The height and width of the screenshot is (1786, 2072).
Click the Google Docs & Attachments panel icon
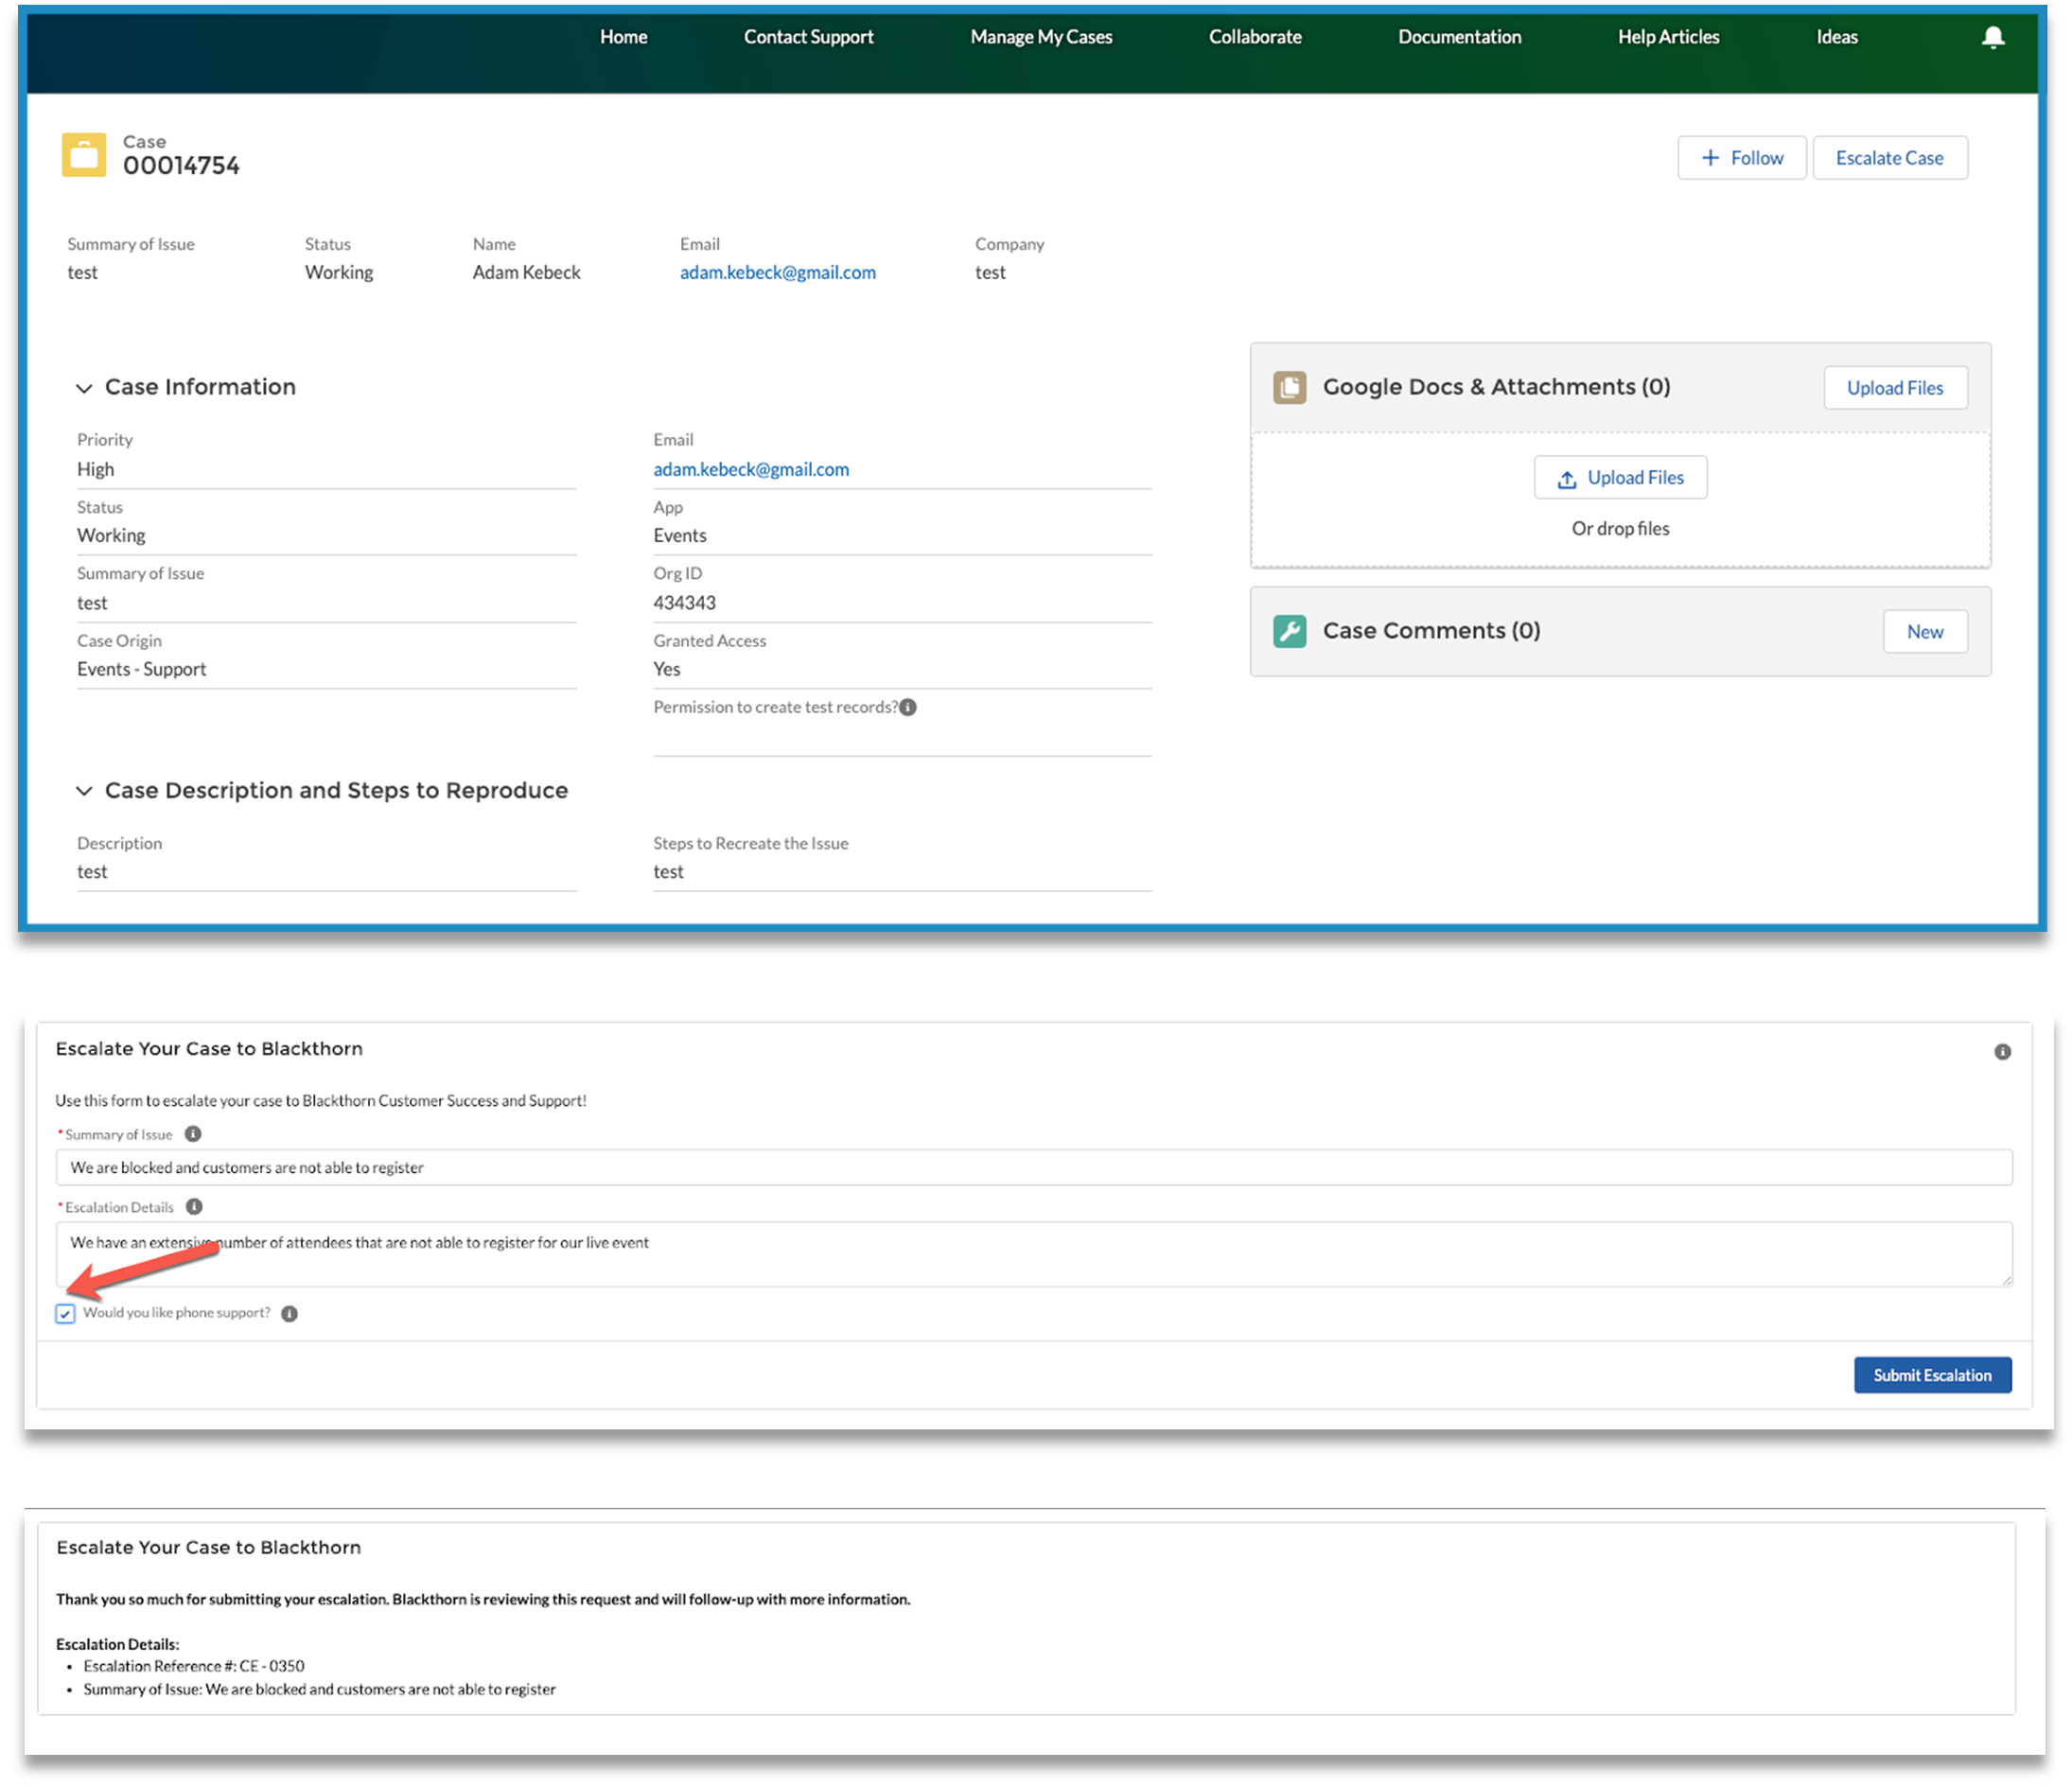pyautogui.click(x=1289, y=387)
